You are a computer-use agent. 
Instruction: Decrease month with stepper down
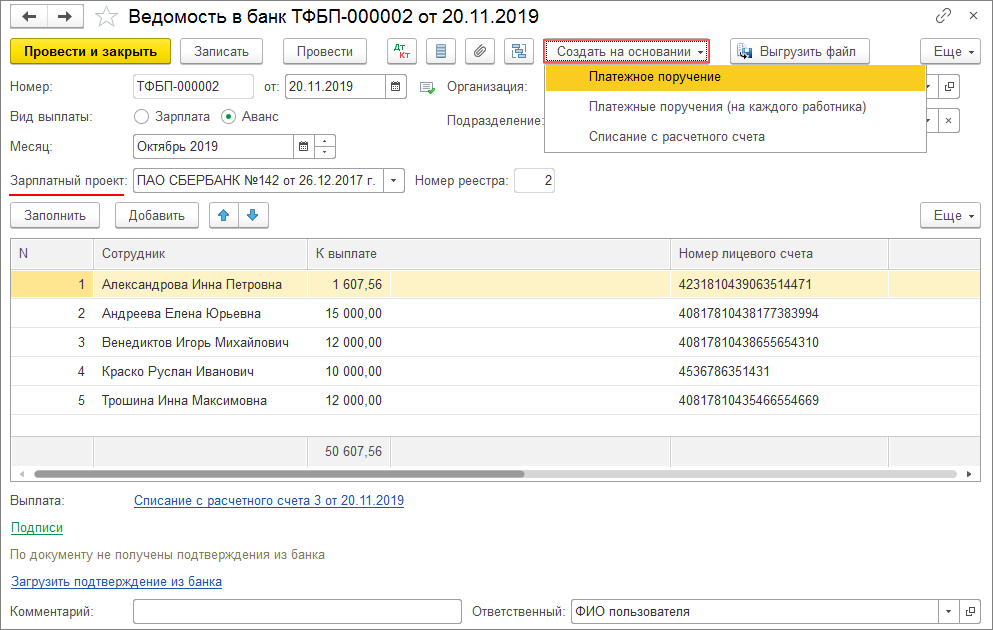coord(324,153)
